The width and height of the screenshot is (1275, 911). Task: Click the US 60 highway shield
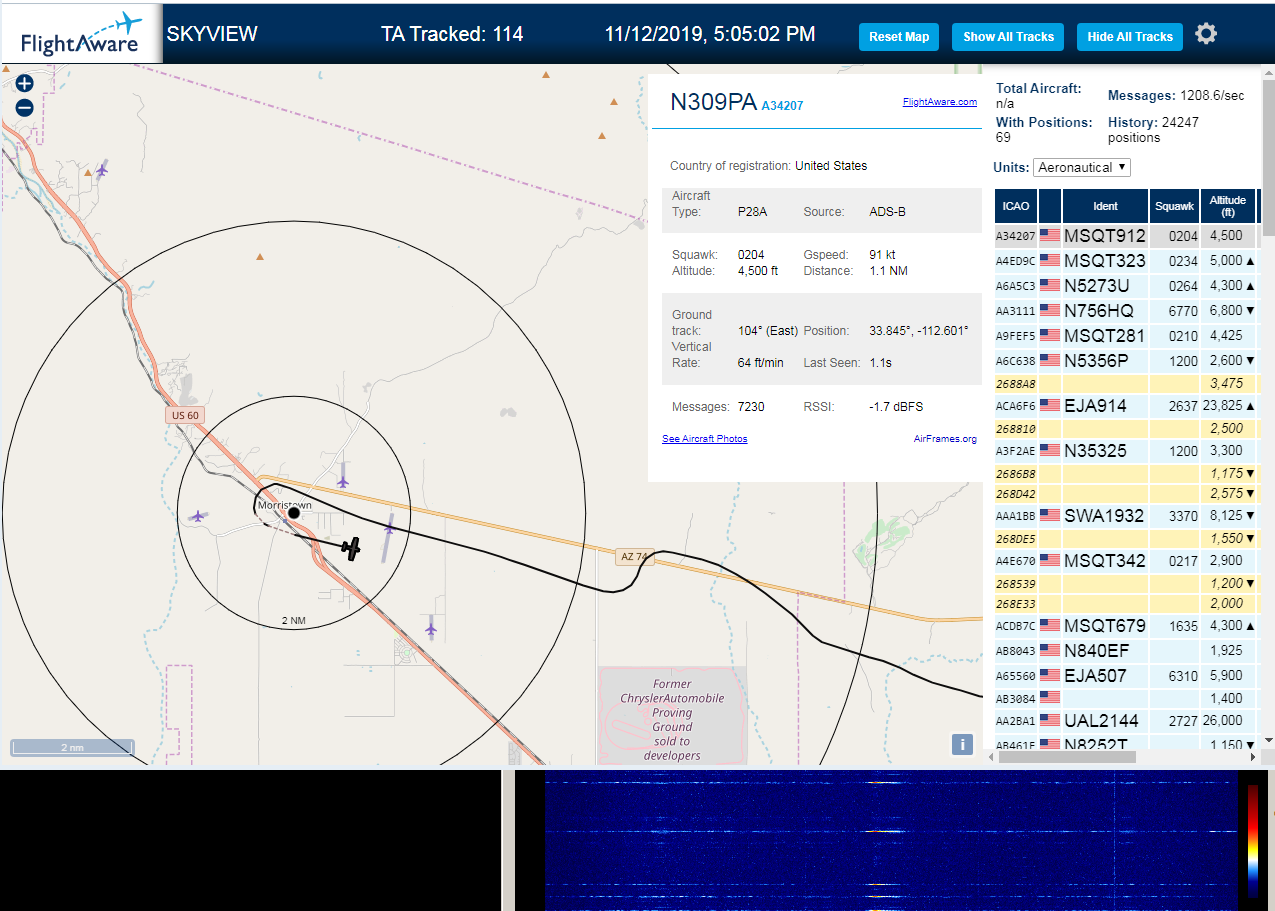tap(185, 414)
